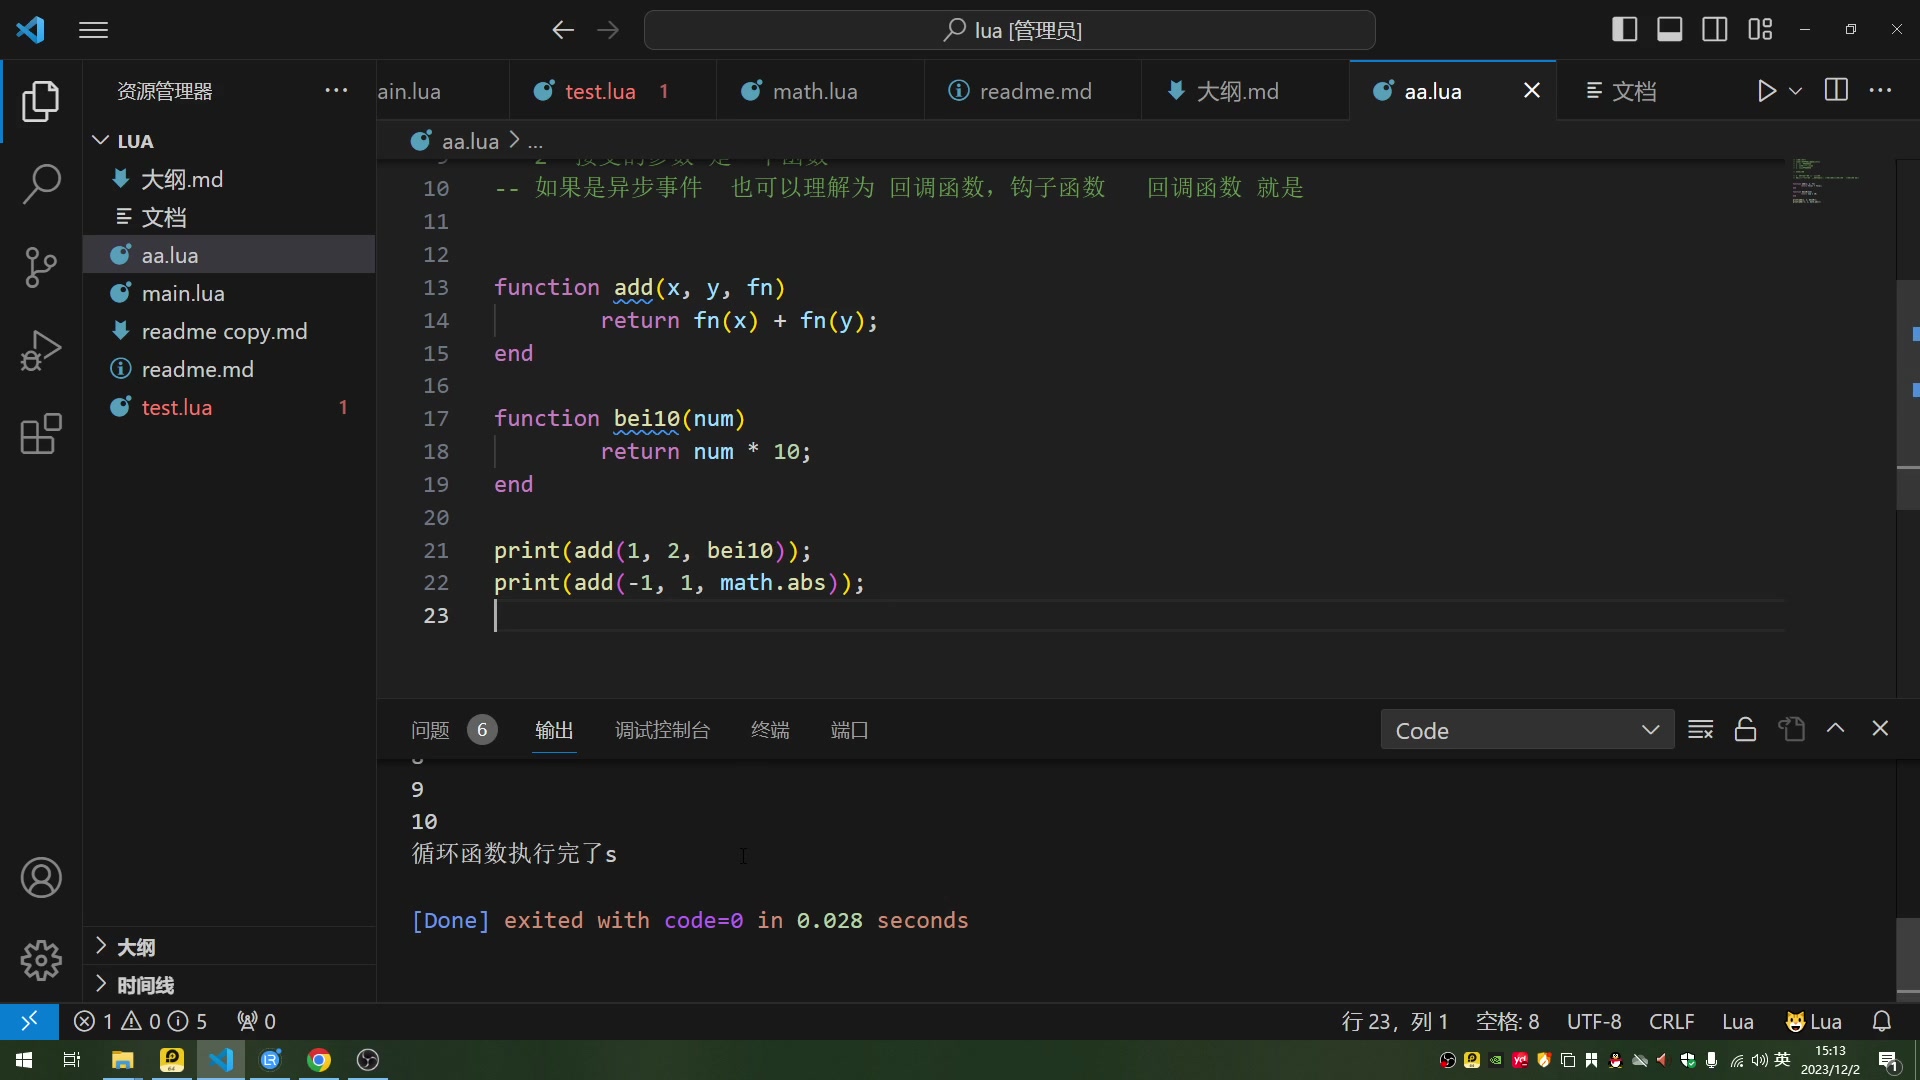Open readme copy.md in the explorer
This screenshot has height=1080, width=1920.
coord(229,331)
